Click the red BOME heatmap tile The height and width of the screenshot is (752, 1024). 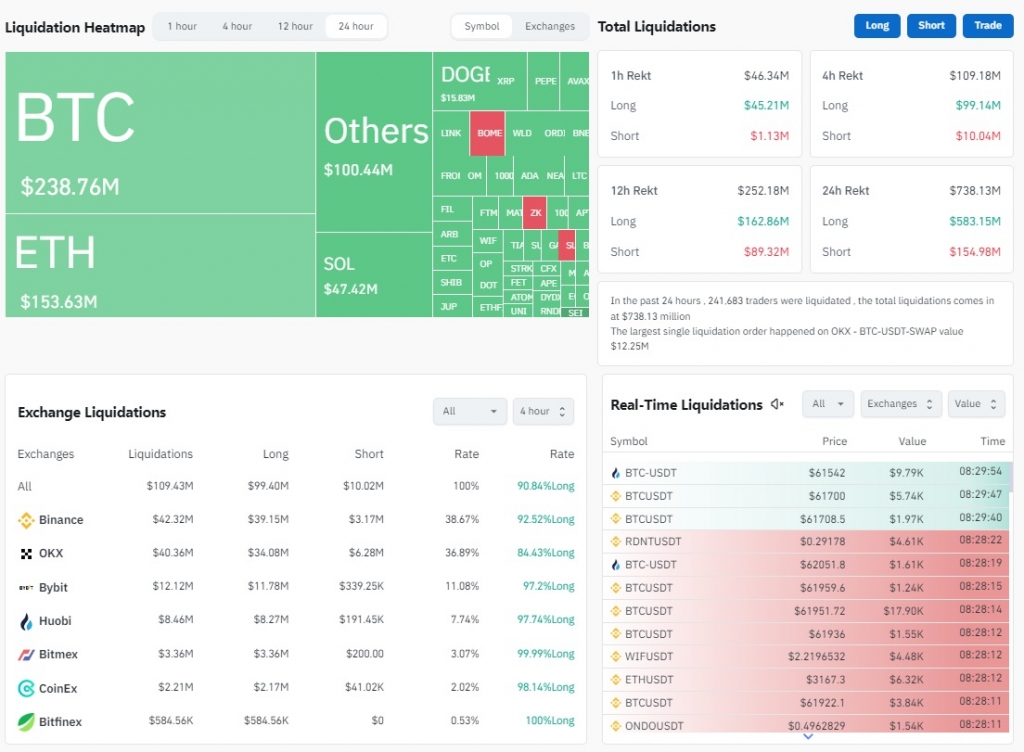click(487, 133)
